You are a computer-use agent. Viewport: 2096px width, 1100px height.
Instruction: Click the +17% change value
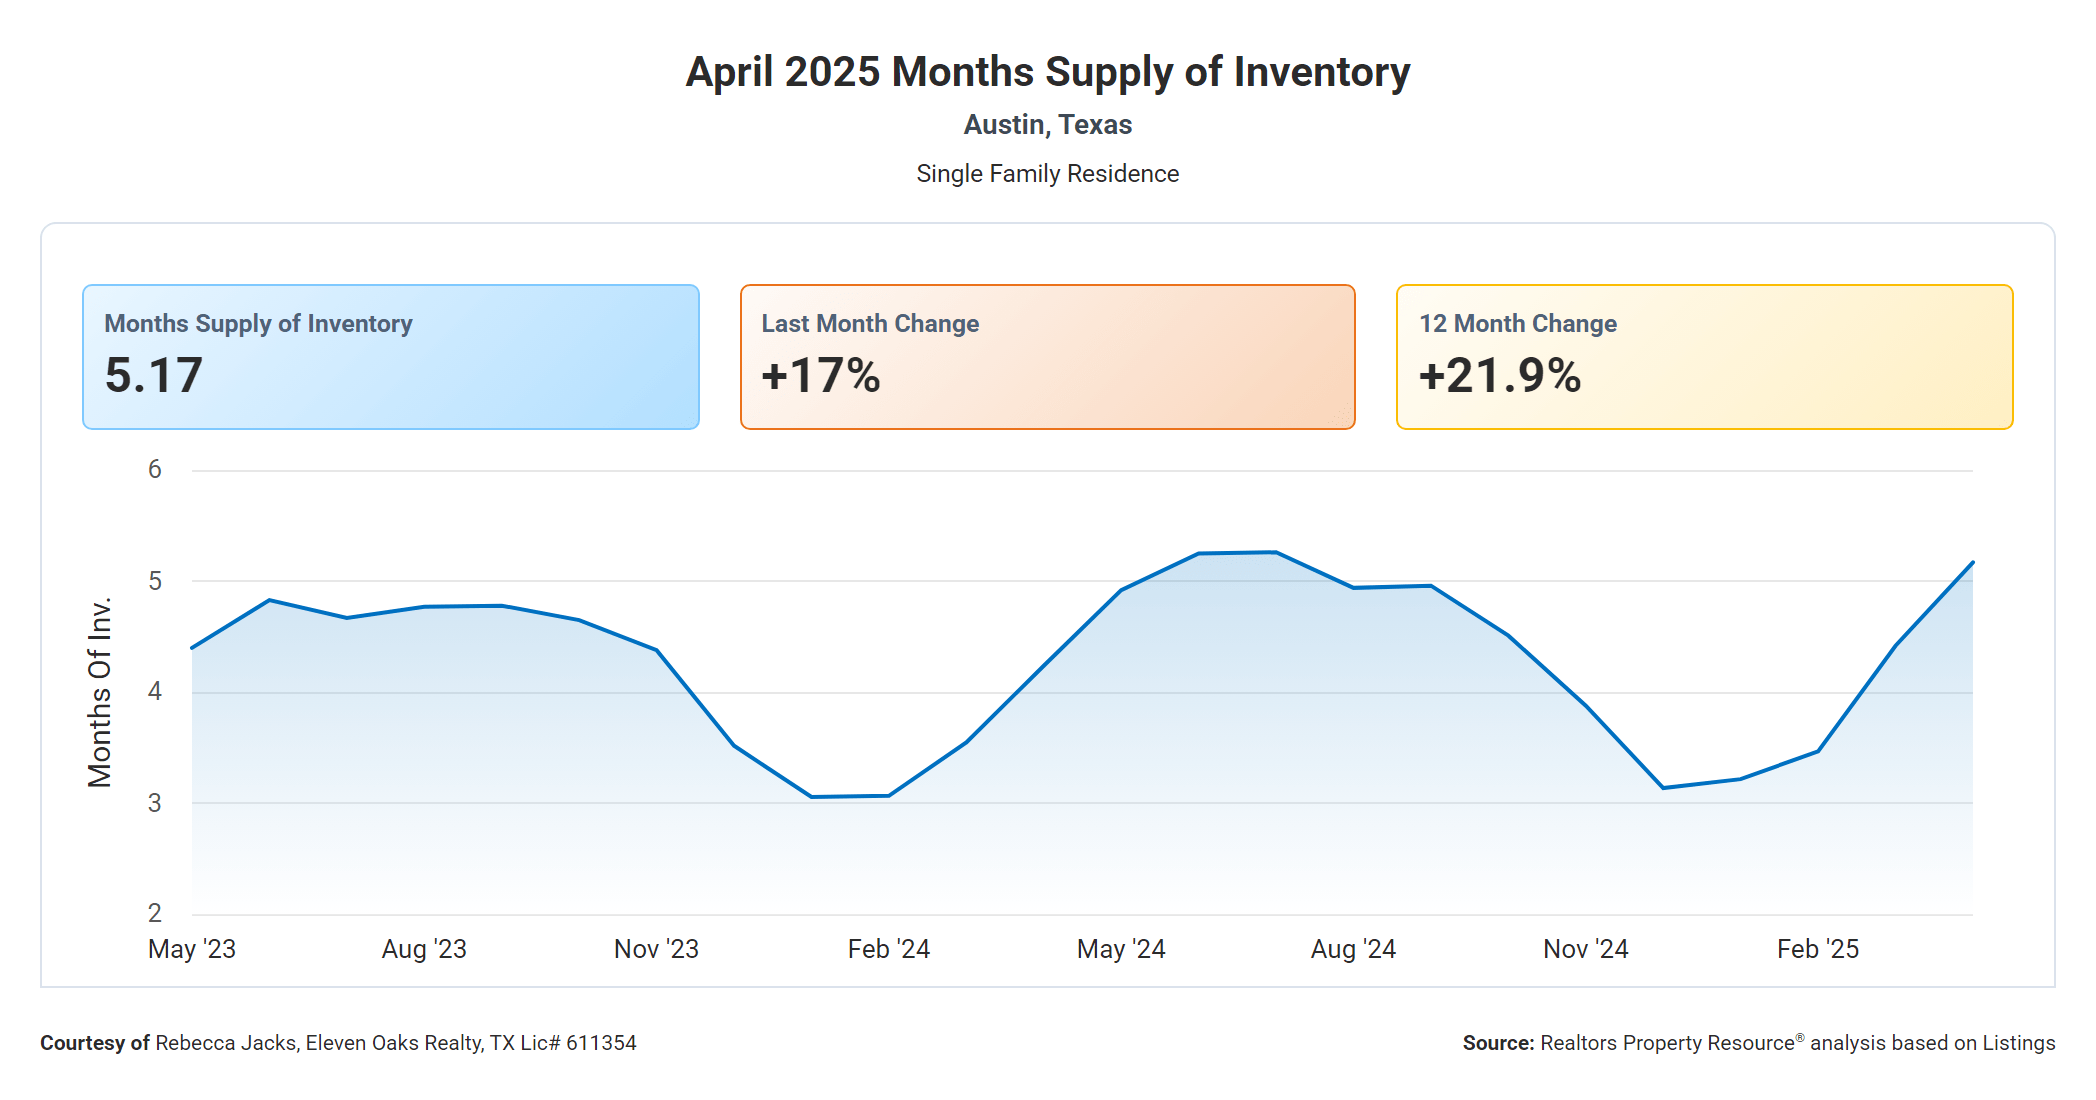point(821,376)
